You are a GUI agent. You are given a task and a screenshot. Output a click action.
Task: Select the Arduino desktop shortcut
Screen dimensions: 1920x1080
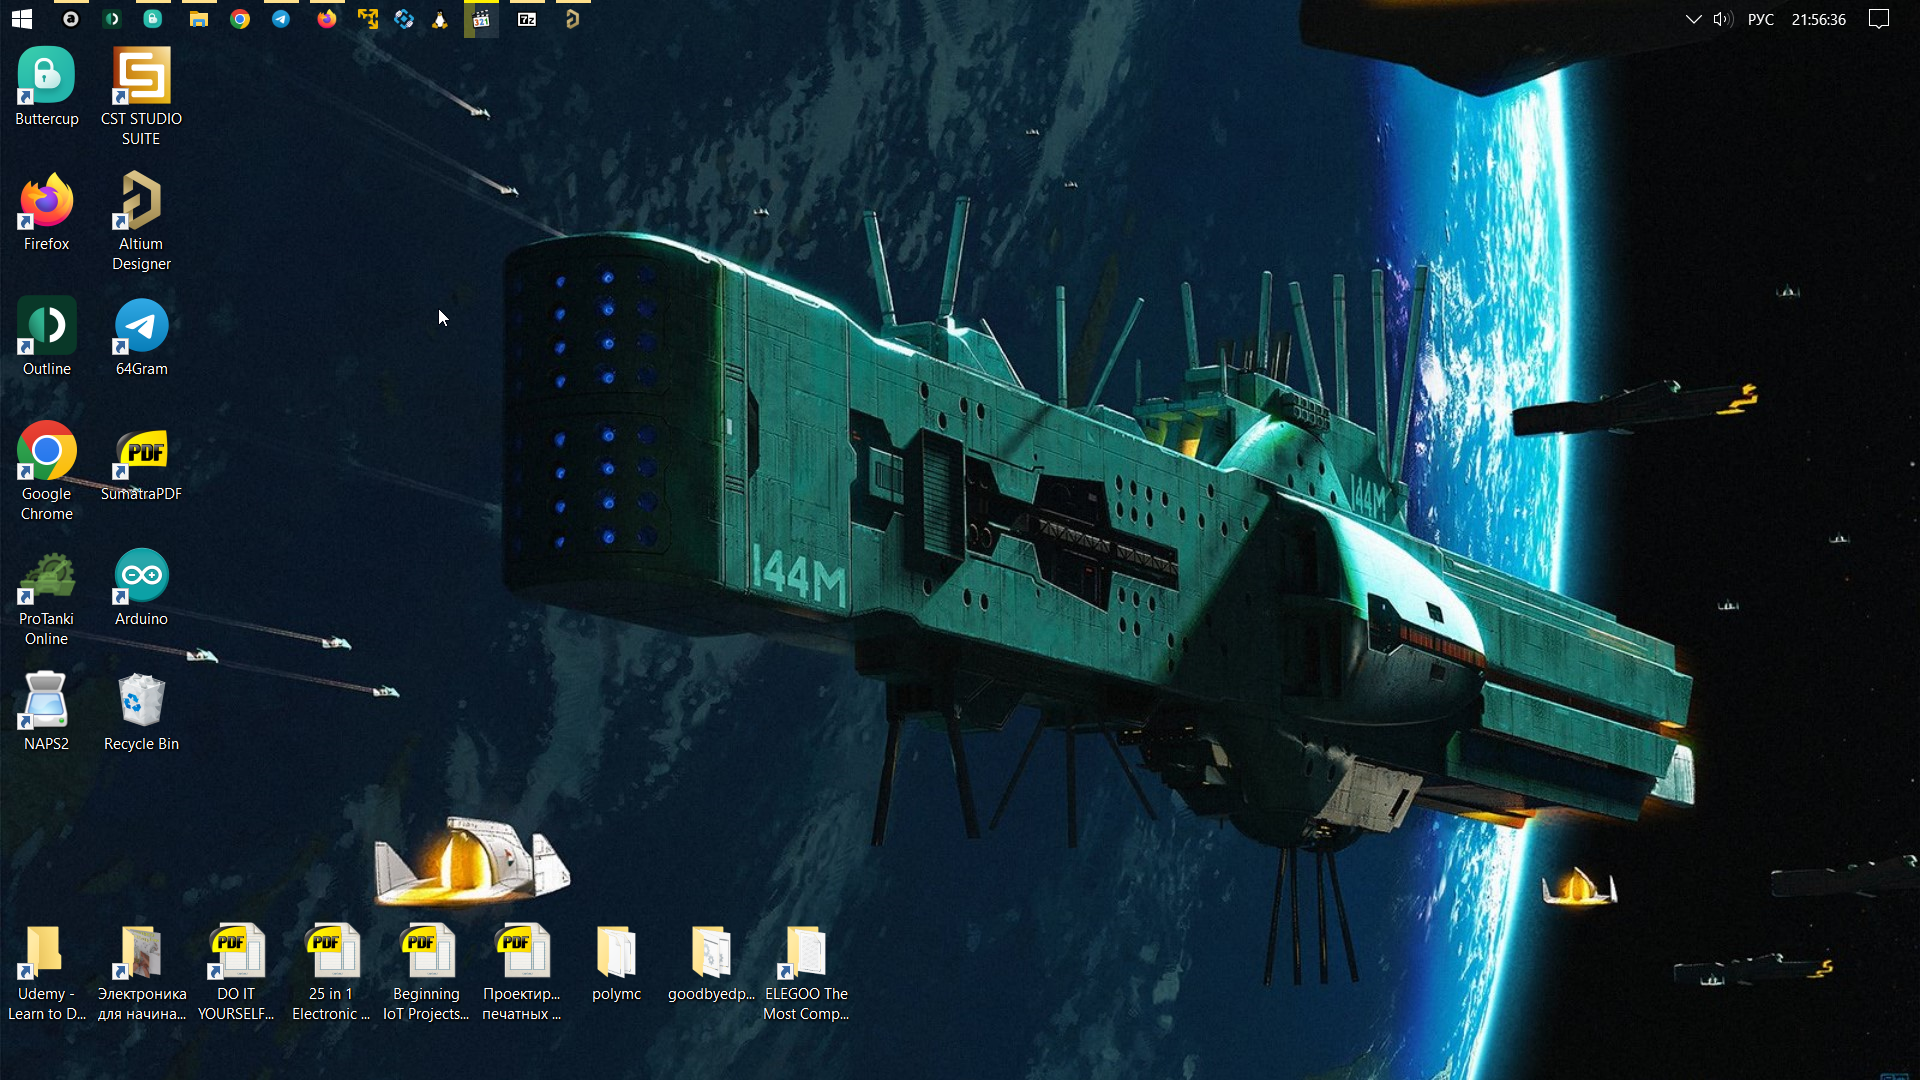(141, 587)
